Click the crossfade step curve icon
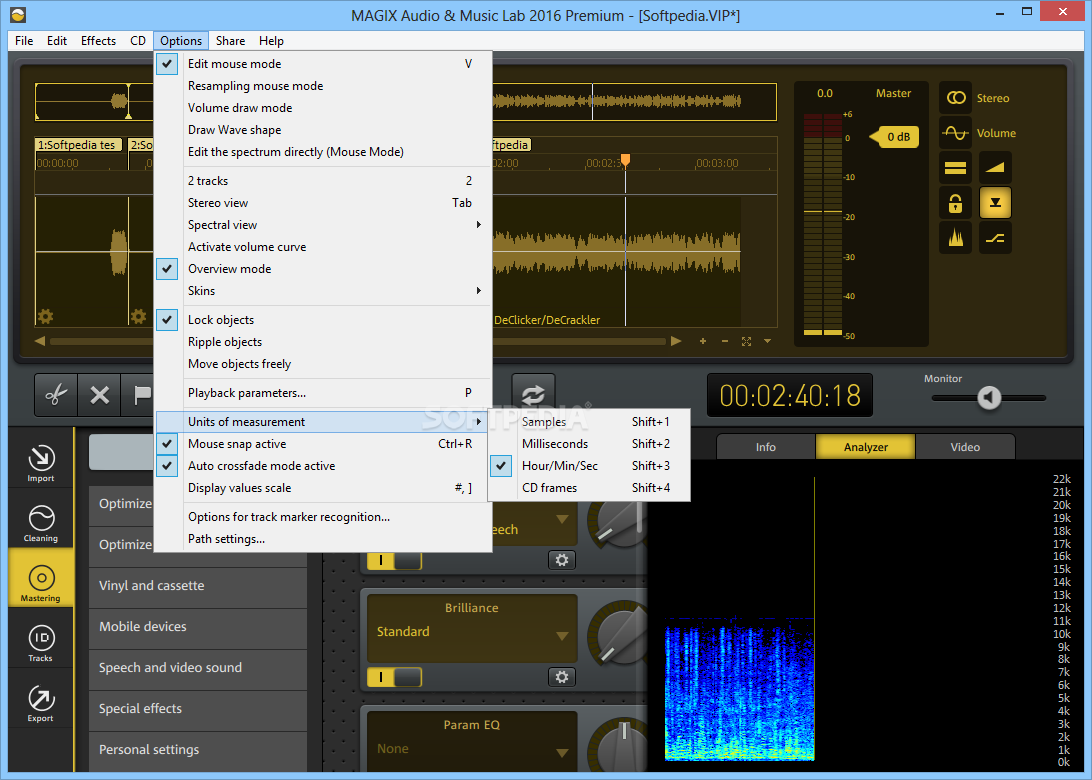1092x780 pixels. (x=995, y=238)
